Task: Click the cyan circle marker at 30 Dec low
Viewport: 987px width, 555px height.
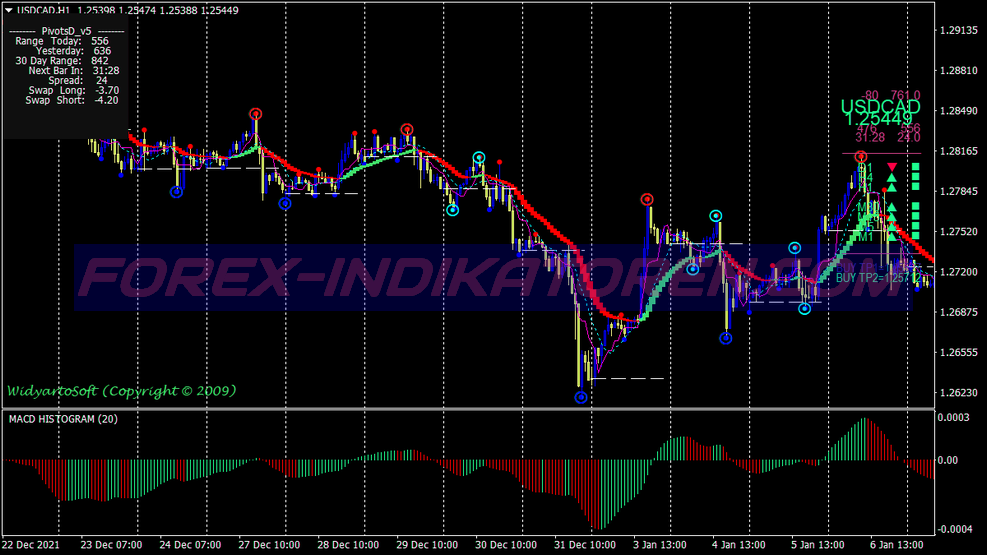Action: (453, 210)
